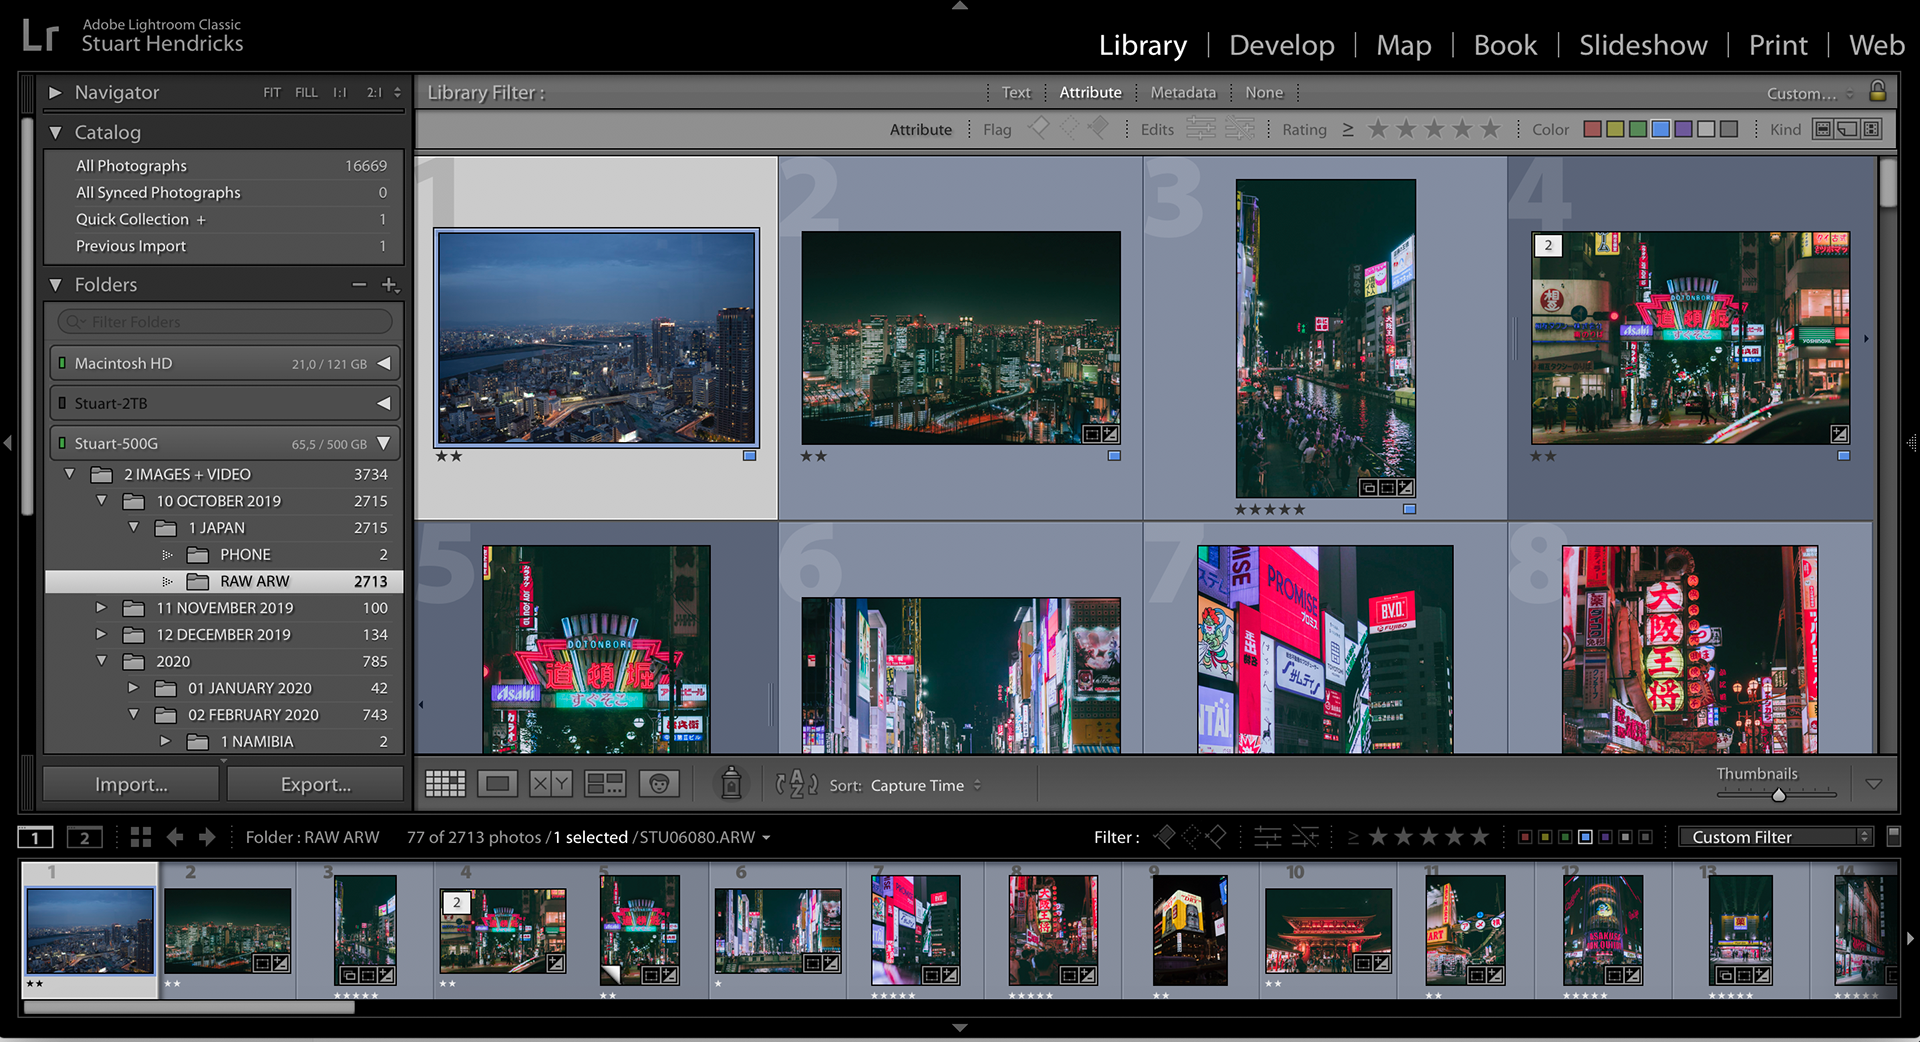The image size is (1920, 1042).
Task: Click the rating greater-than-or-equal symbol
Action: point(1347,129)
